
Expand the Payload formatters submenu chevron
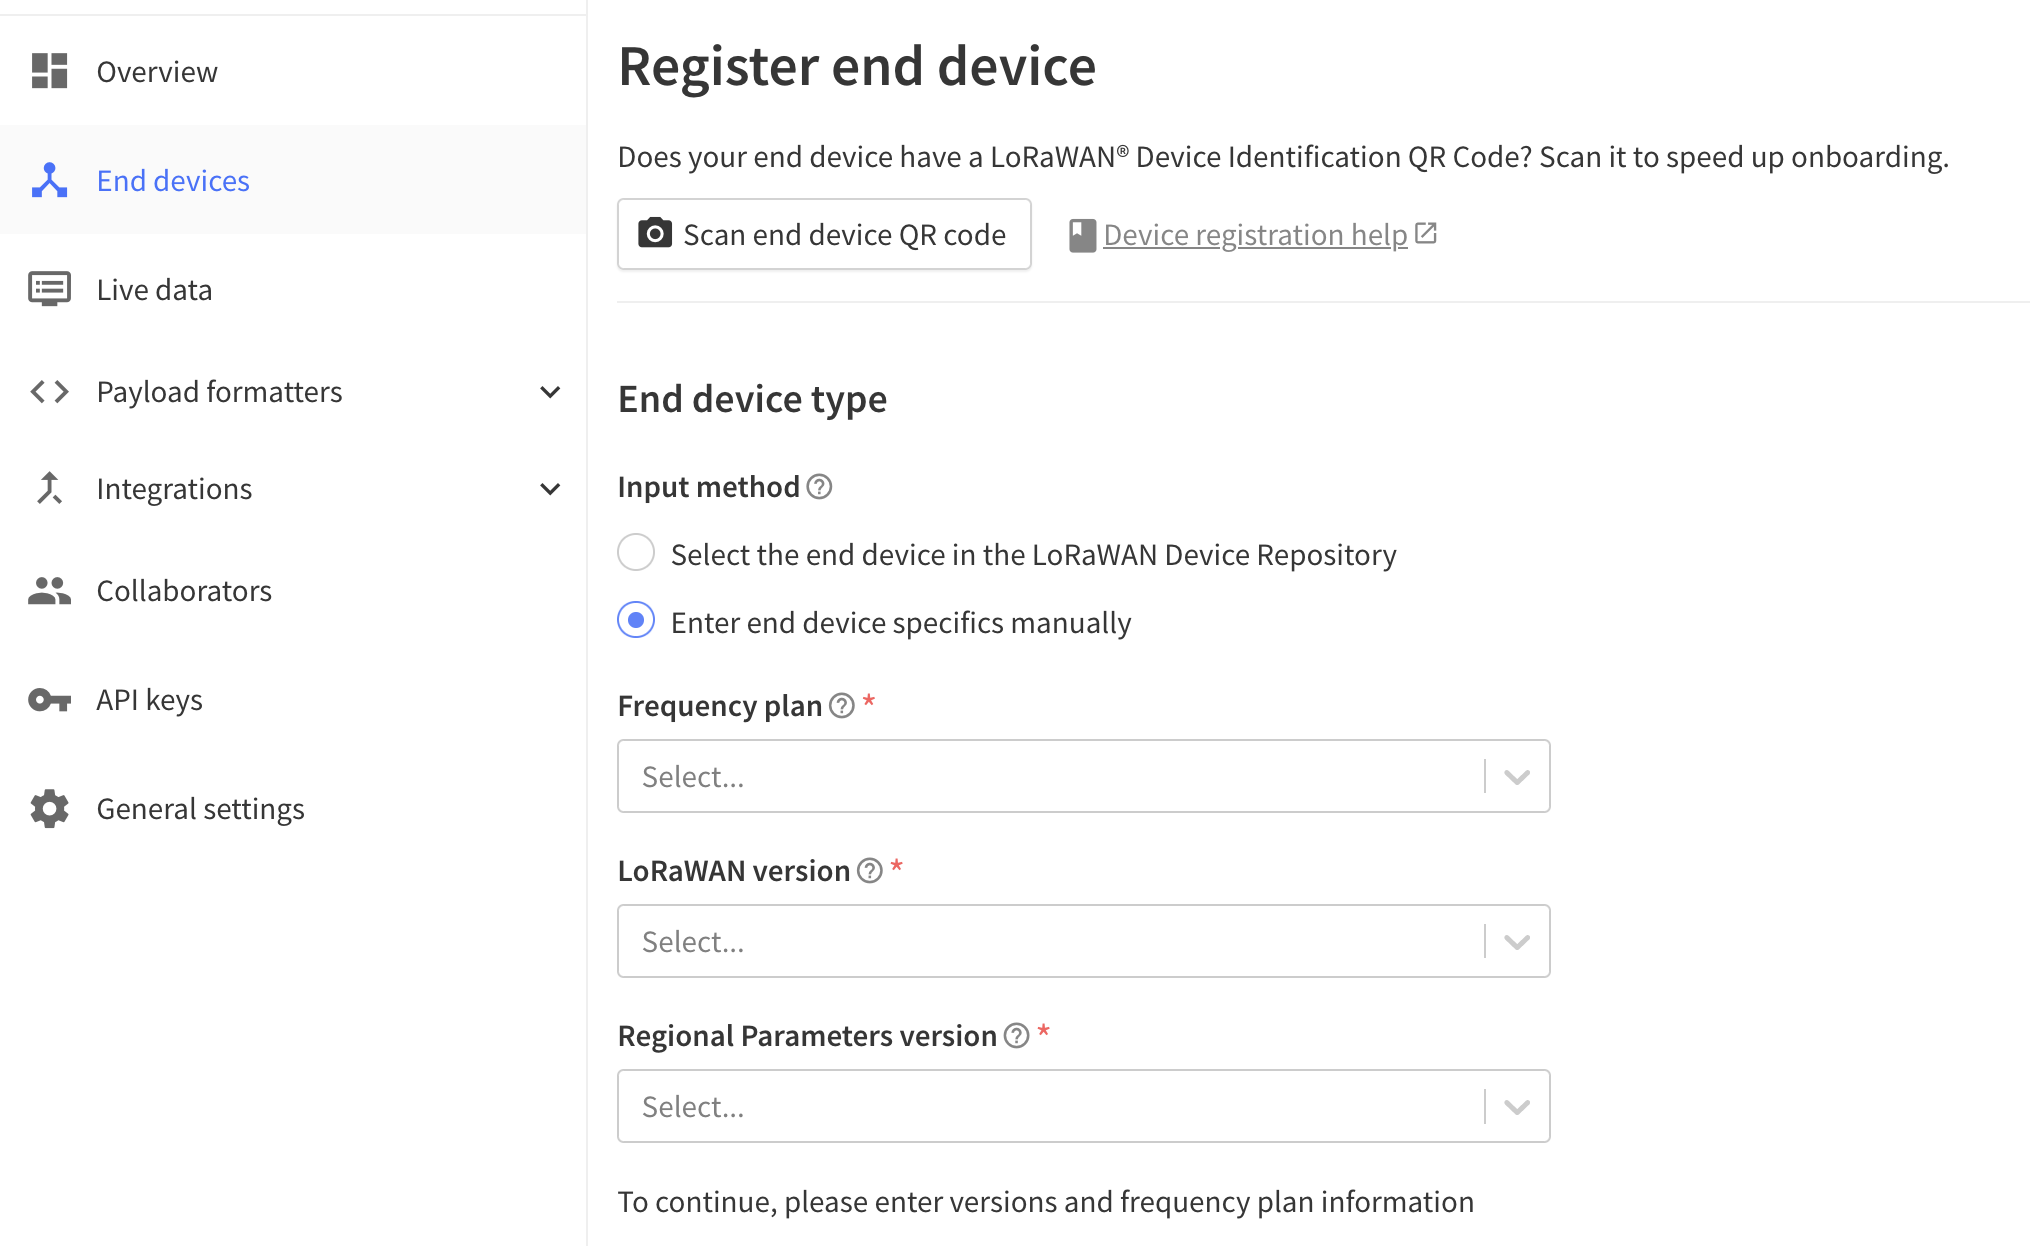[x=550, y=391]
